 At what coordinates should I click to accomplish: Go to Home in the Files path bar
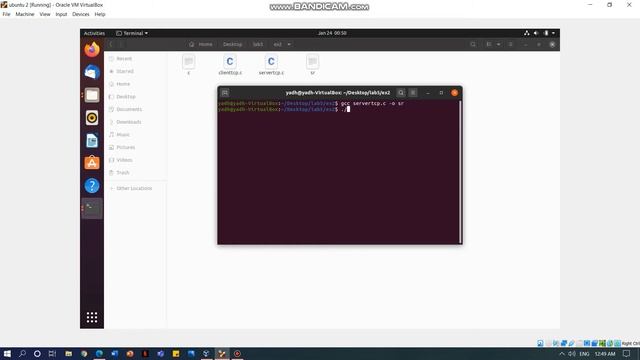click(x=201, y=44)
